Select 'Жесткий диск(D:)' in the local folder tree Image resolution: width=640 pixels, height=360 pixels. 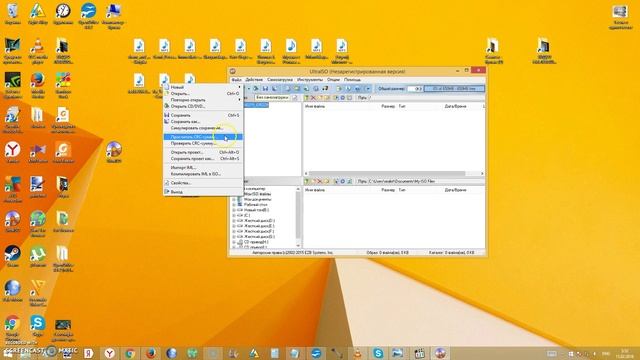(x=260, y=221)
